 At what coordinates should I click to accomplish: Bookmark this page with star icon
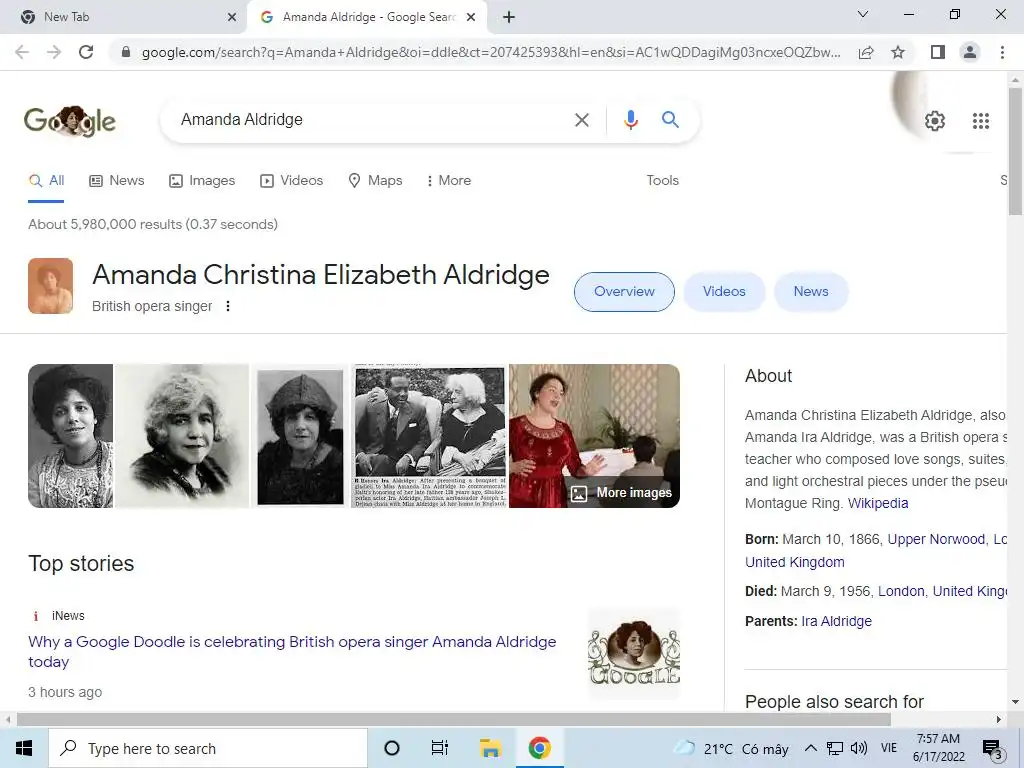coord(899,52)
